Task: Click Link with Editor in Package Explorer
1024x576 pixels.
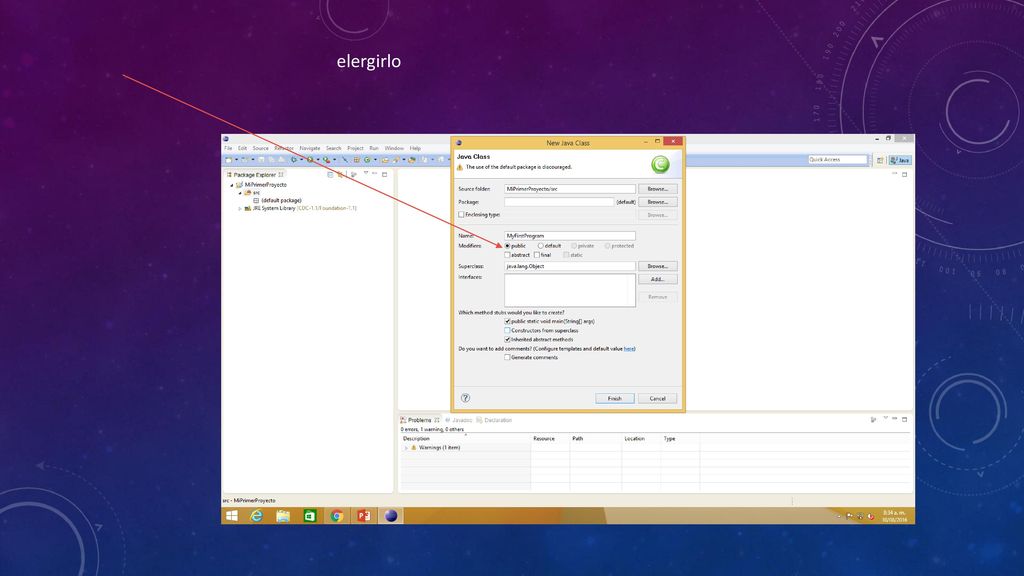Action: click(x=340, y=174)
